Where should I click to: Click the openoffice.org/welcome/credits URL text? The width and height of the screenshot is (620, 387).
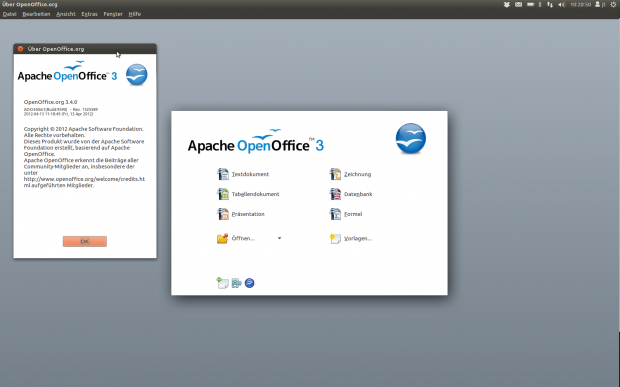[x=84, y=179]
